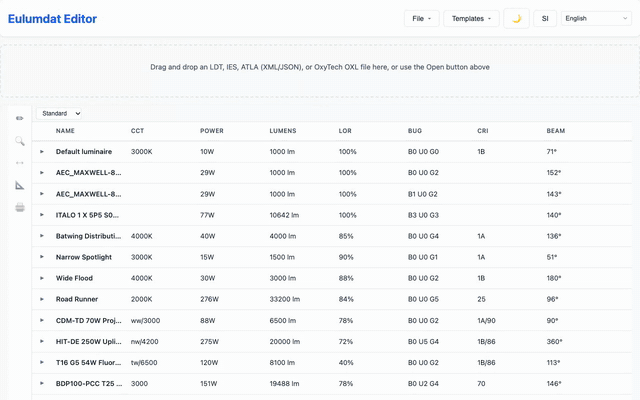Click the B3 U0 G3 BUG rating
This screenshot has height=400, width=640.
423,215
